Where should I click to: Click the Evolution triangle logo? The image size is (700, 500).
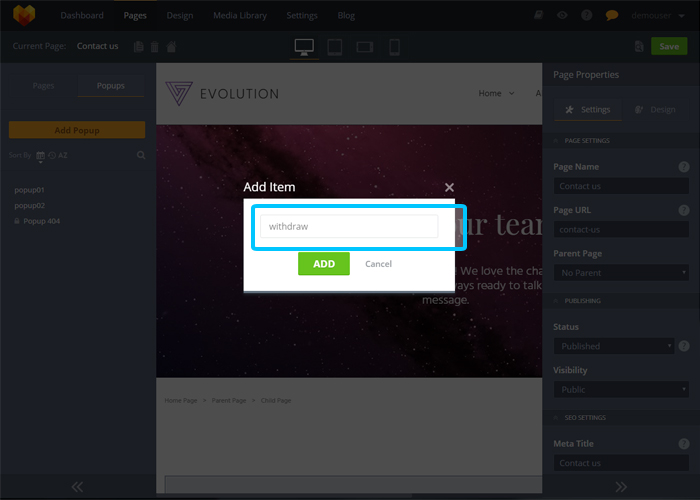[x=179, y=93]
